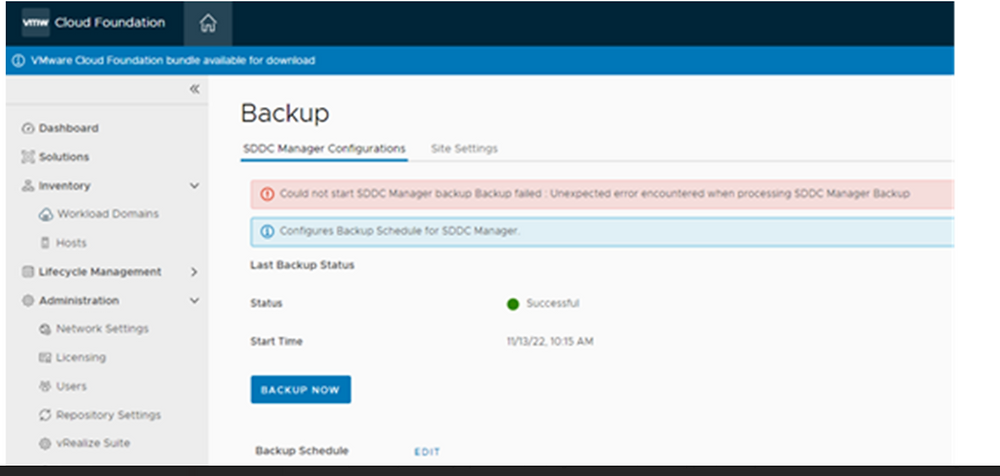Click the Configures Backup Schedule info text
This screenshot has height=476, width=1000.
click(400, 231)
